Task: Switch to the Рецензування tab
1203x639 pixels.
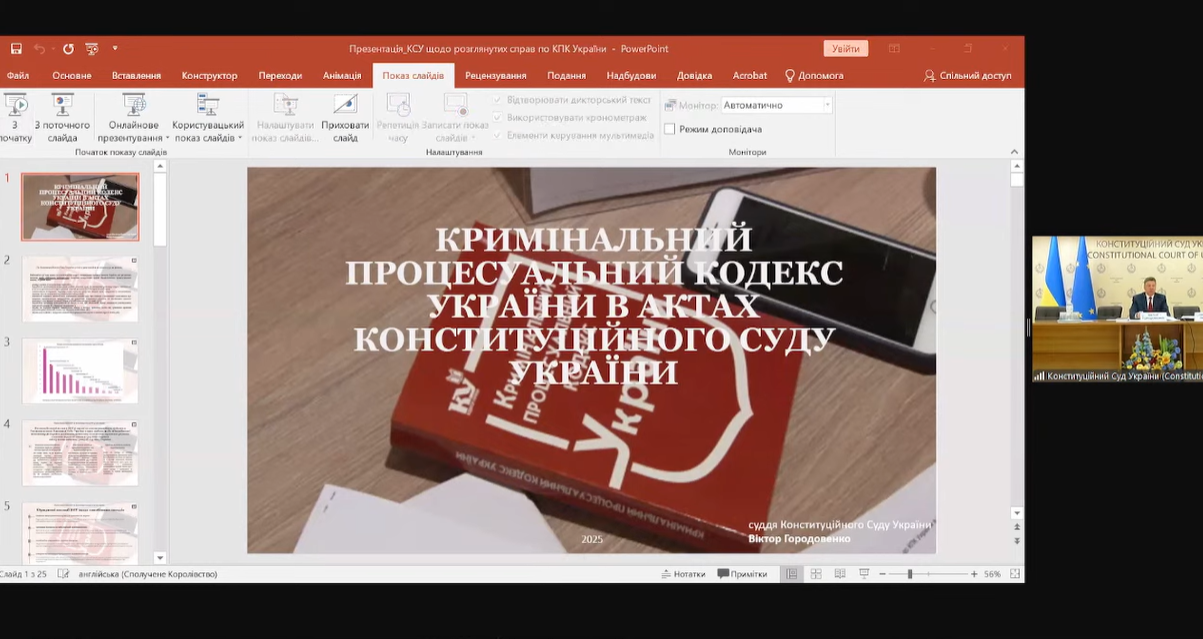Action: point(495,76)
